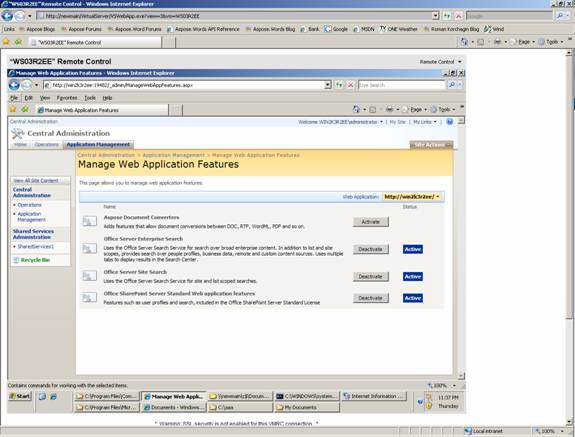Click the inner page vertical scrollbar
This screenshot has height=437, width=575.
point(461,249)
